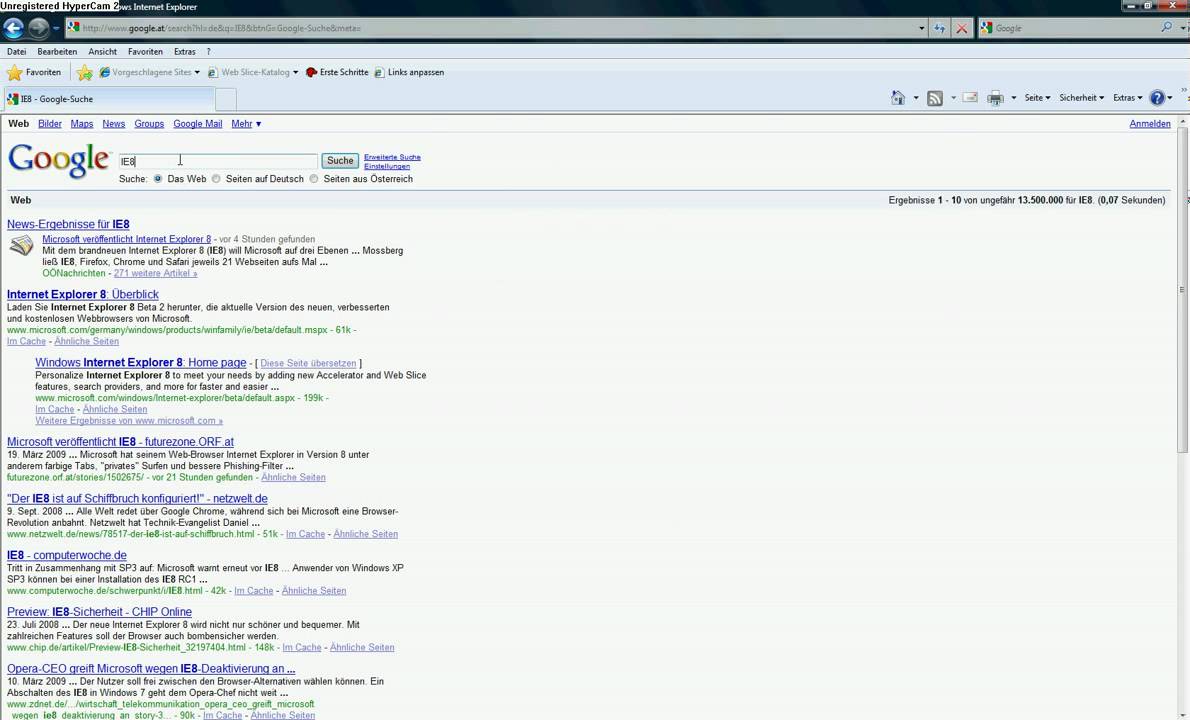Open Vorgeschlagene Sites dropdown
1190x720 pixels.
coord(150,72)
